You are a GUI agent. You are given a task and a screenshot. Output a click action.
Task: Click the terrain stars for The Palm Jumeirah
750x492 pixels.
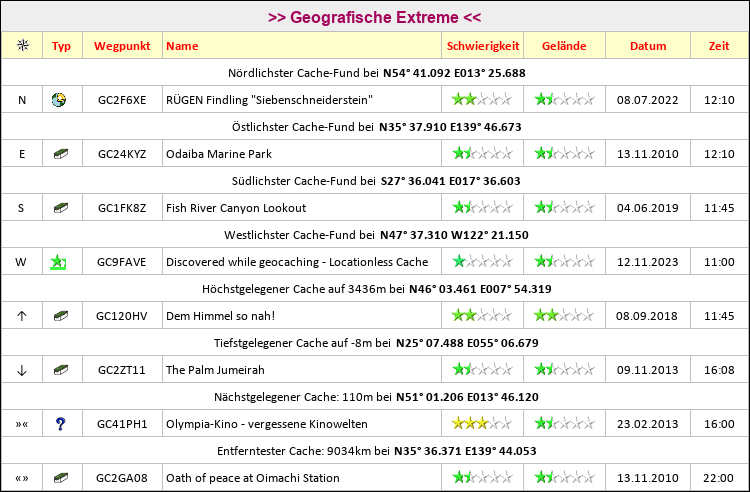click(x=565, y=370)
